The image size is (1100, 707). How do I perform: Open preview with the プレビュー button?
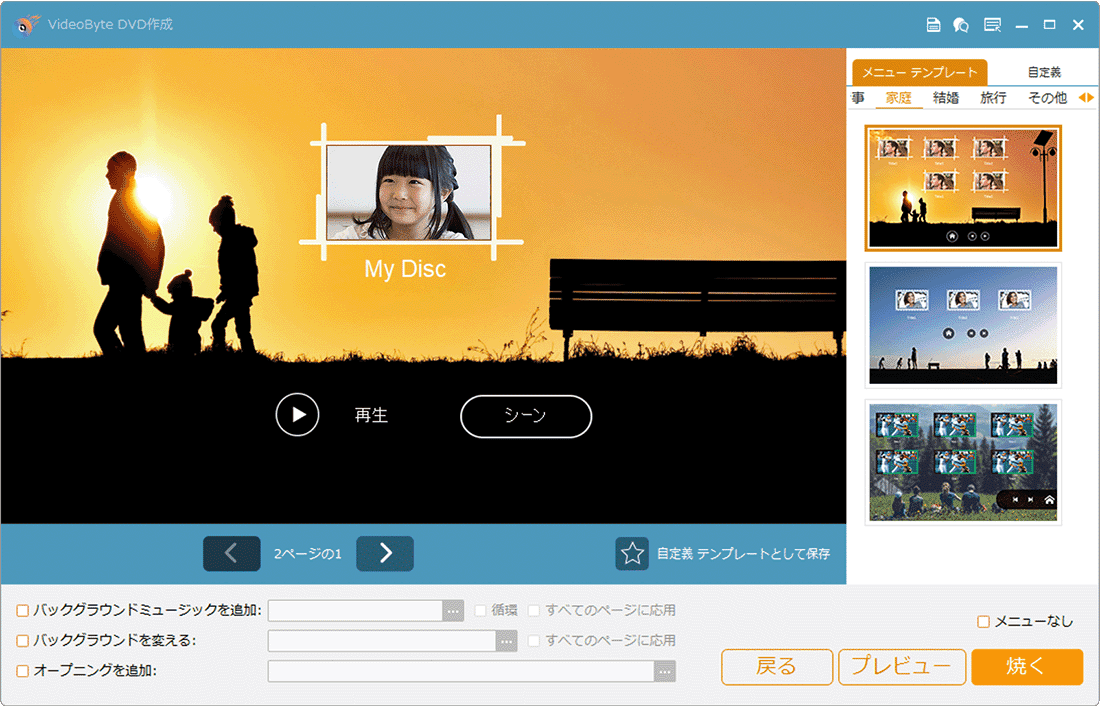901,667
